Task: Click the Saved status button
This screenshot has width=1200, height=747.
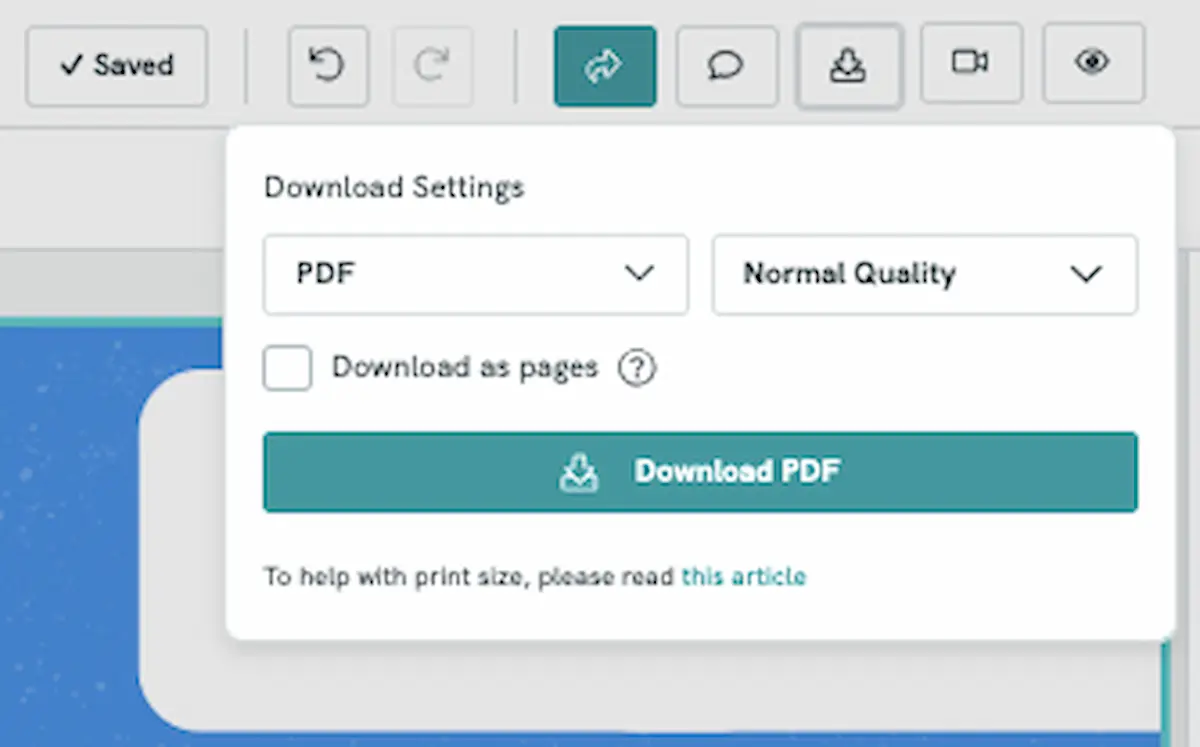Action: (117, 66)
